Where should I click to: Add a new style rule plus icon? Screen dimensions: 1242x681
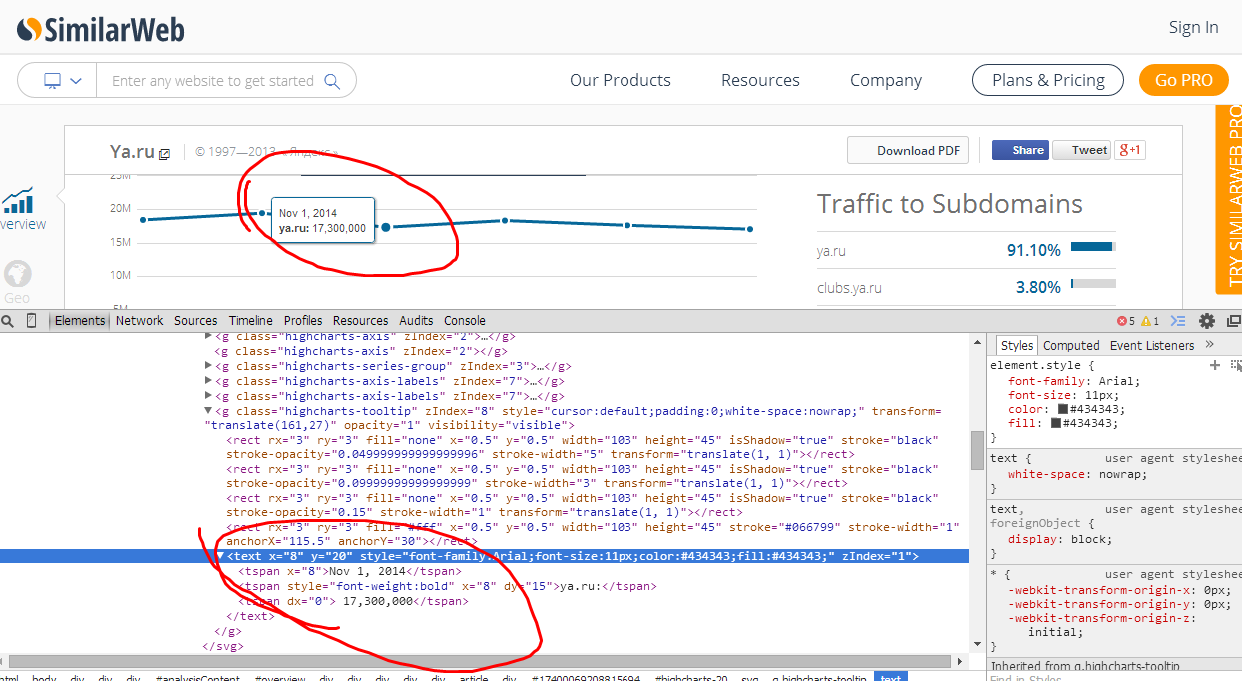[1215, 366]
